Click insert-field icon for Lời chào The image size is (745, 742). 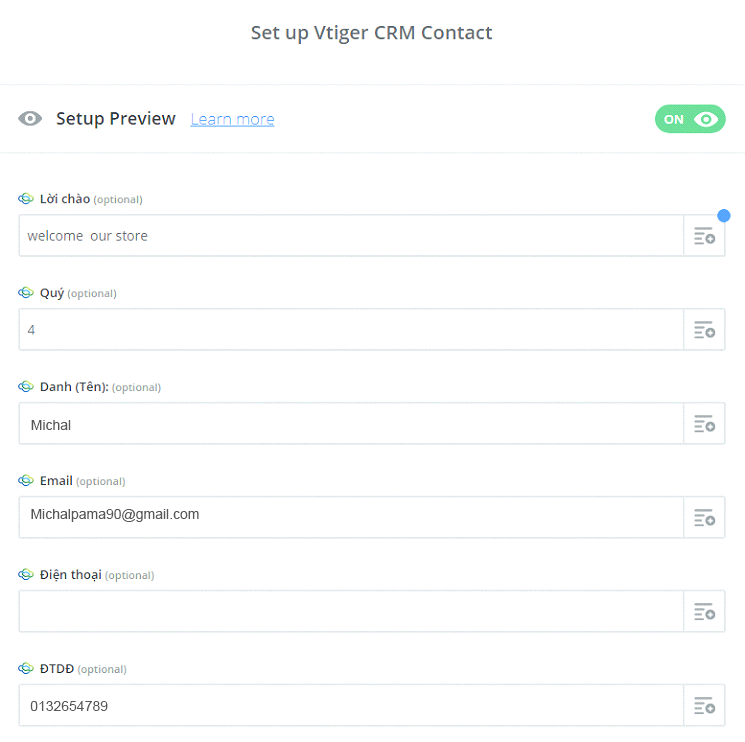704,236
